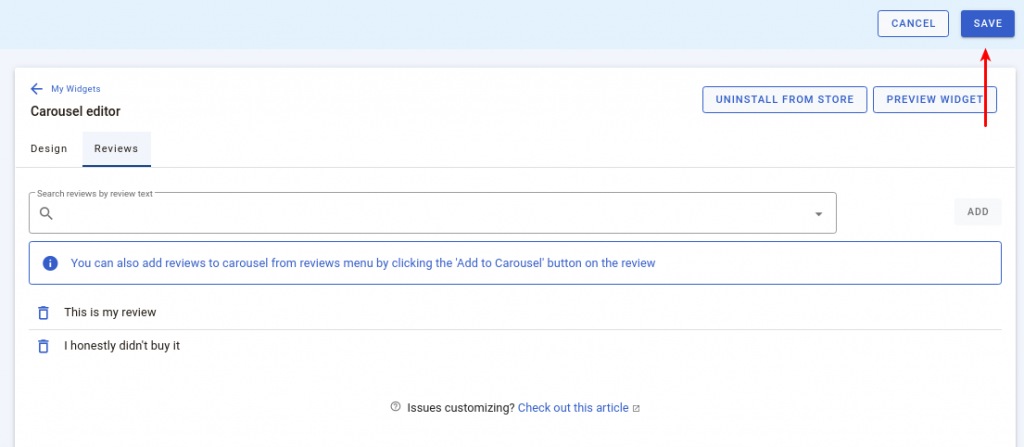
Task: Click the question mark help icon
Action: tap(395, 406)
